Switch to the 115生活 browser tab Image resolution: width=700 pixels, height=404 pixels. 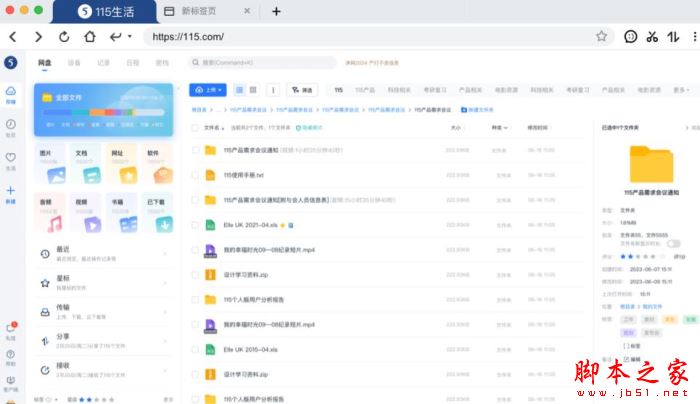(x=105, y=12)
